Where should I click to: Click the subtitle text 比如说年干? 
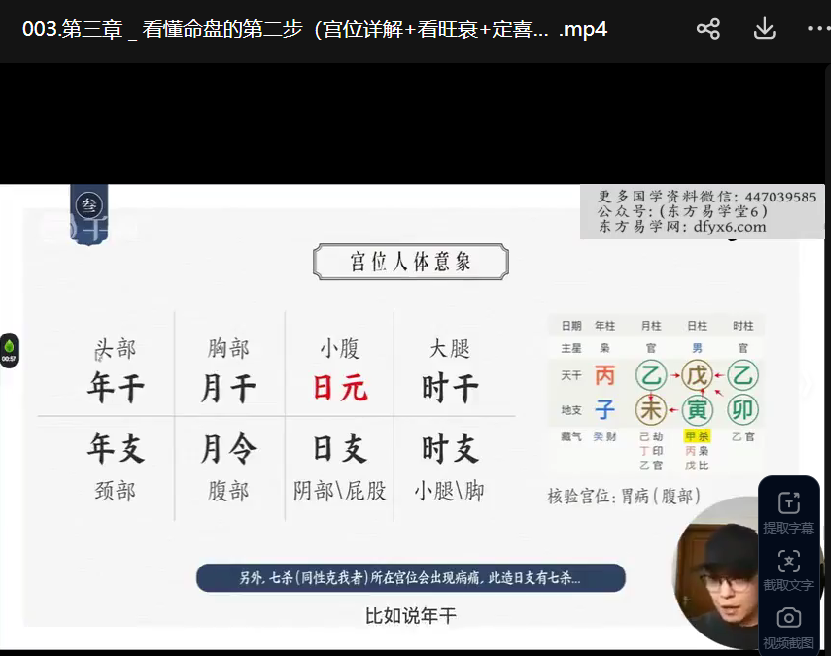(410, 616)
